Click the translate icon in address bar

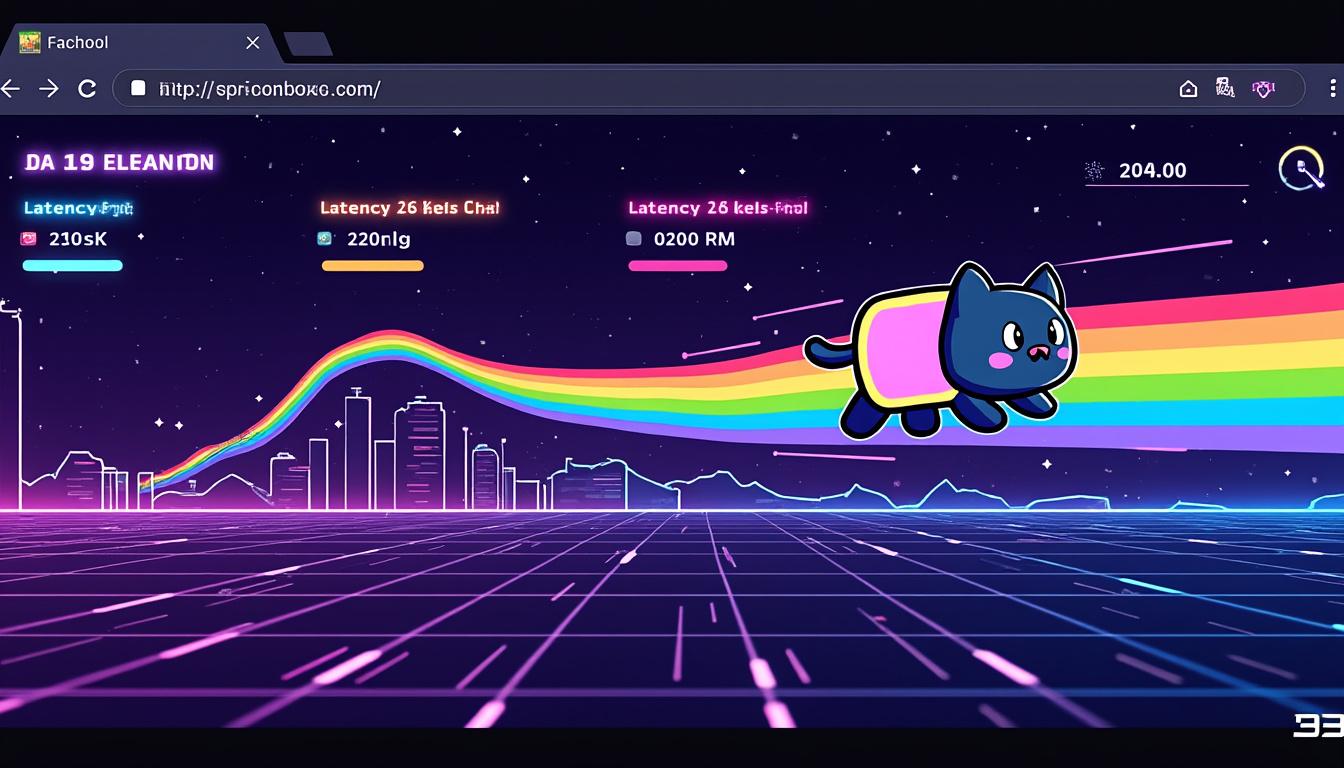[1225, 88]
